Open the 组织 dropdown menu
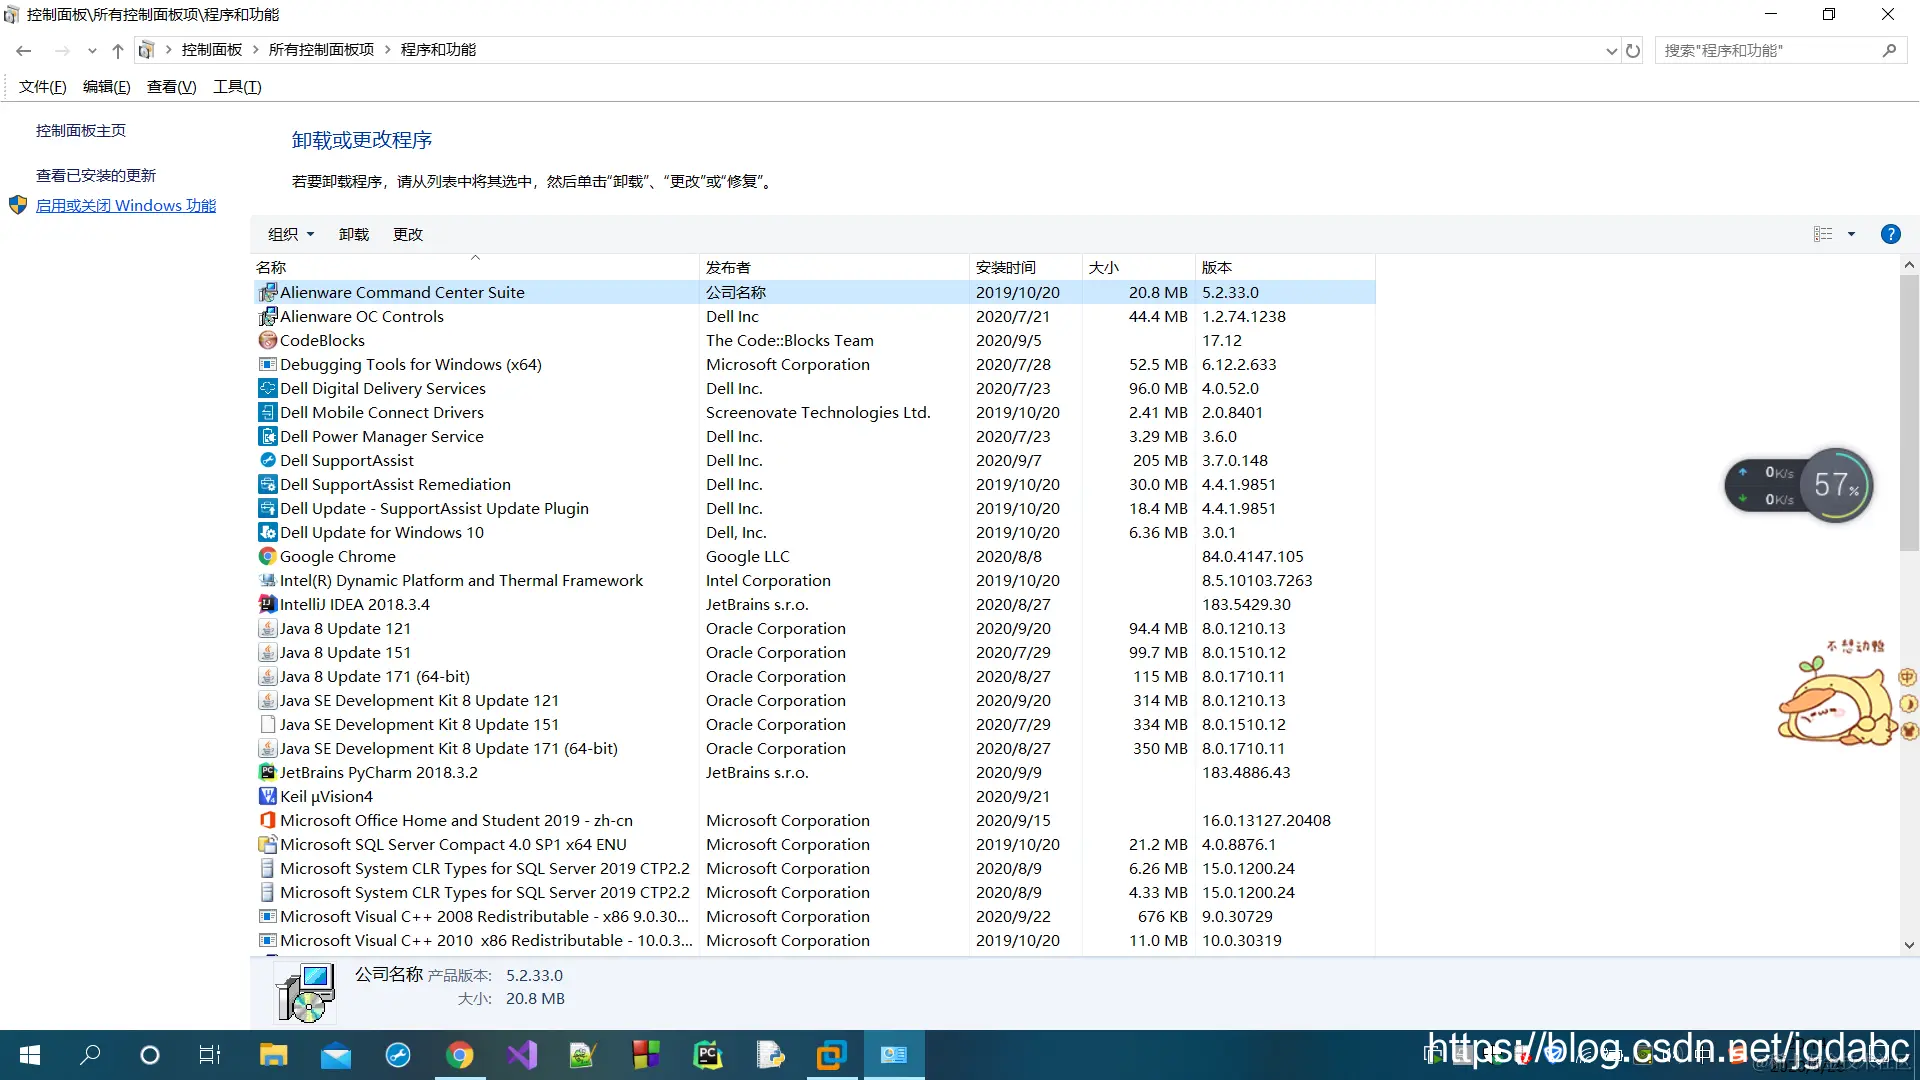The width and height of the screenshot is (1920, 1080). pyautogui.click(x=291, y=234)
